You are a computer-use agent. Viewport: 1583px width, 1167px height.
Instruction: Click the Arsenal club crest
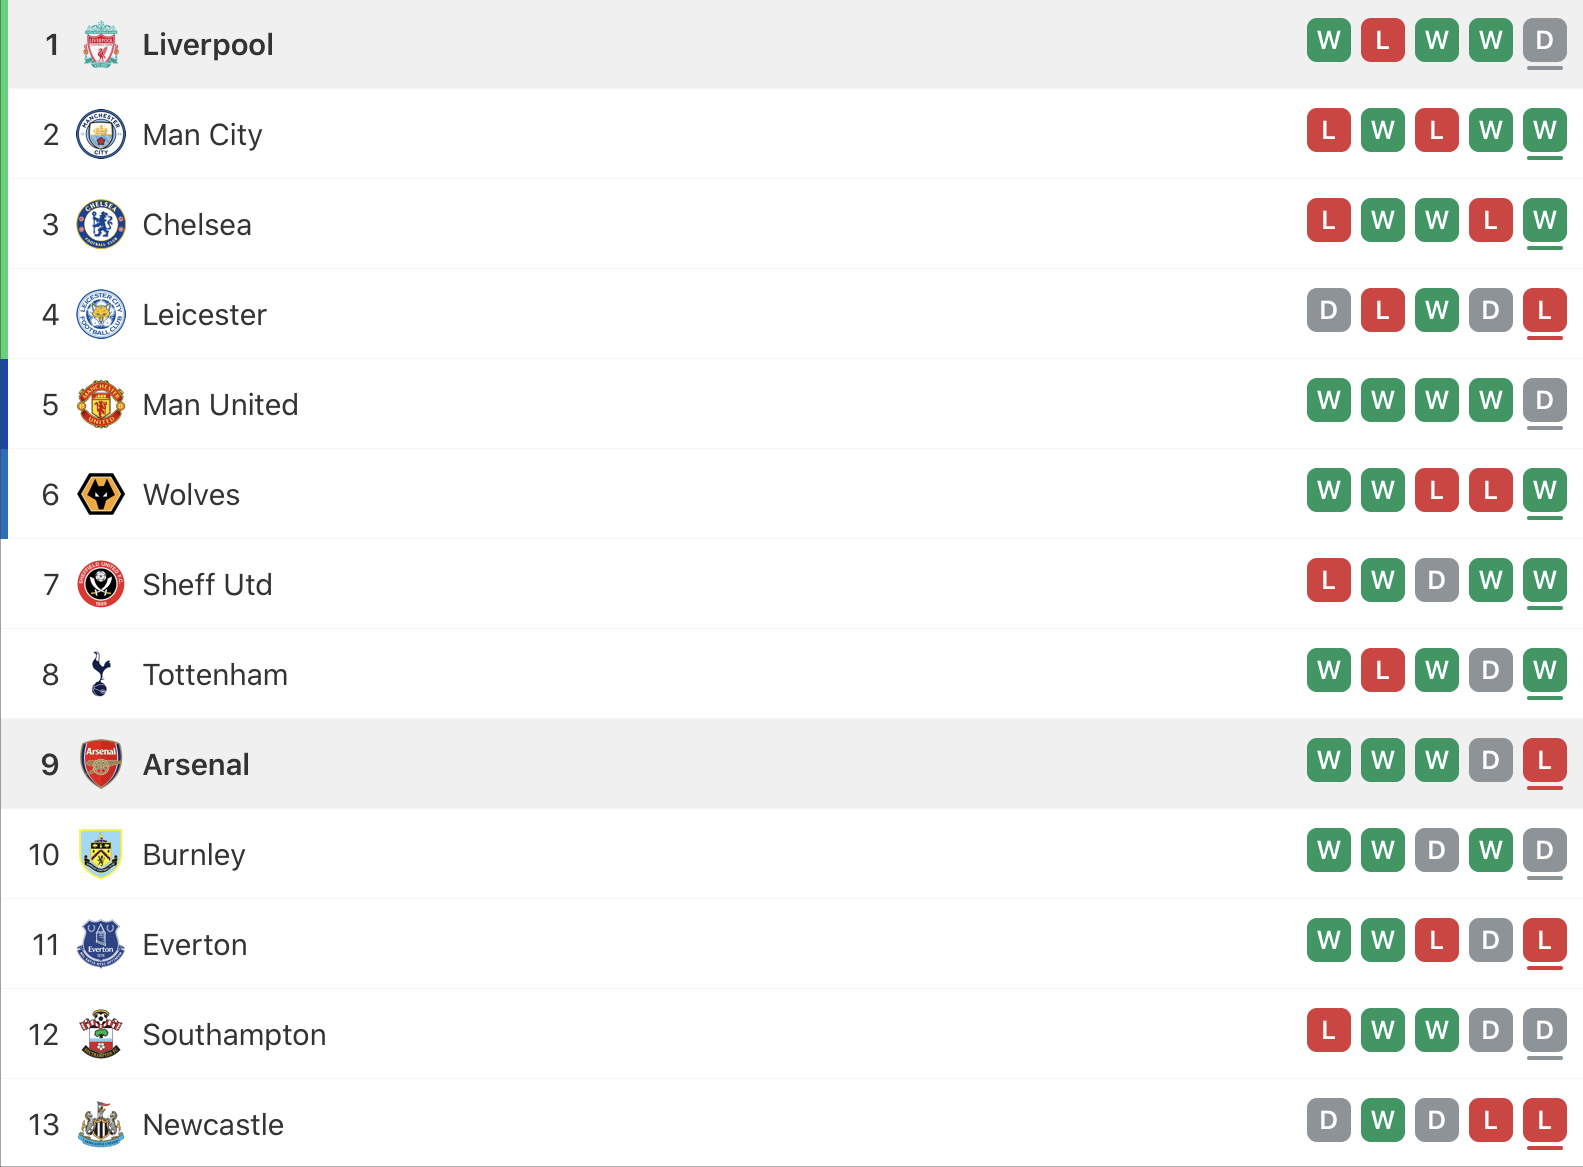click(101, 764)
